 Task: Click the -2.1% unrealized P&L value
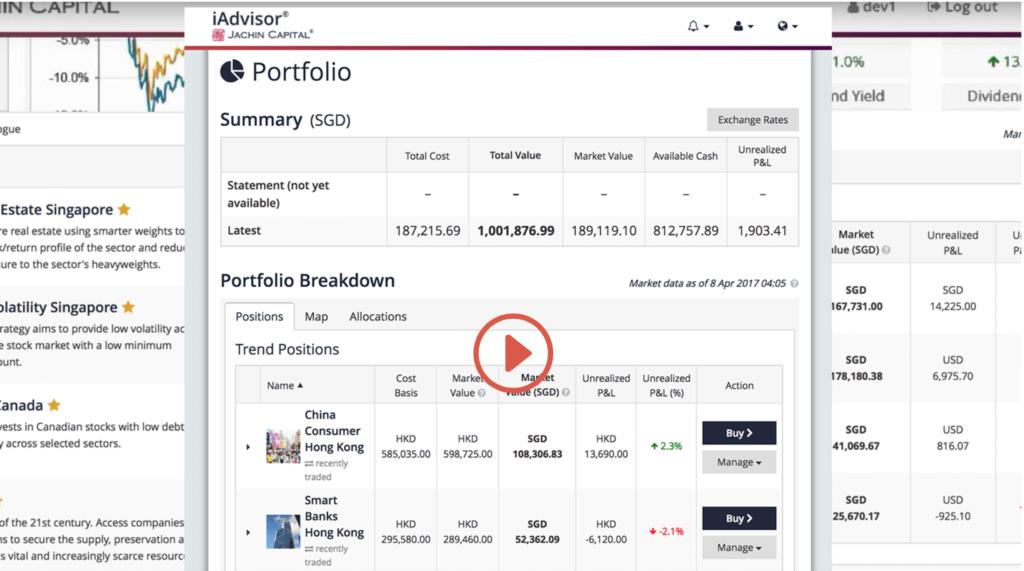[666, 531]
